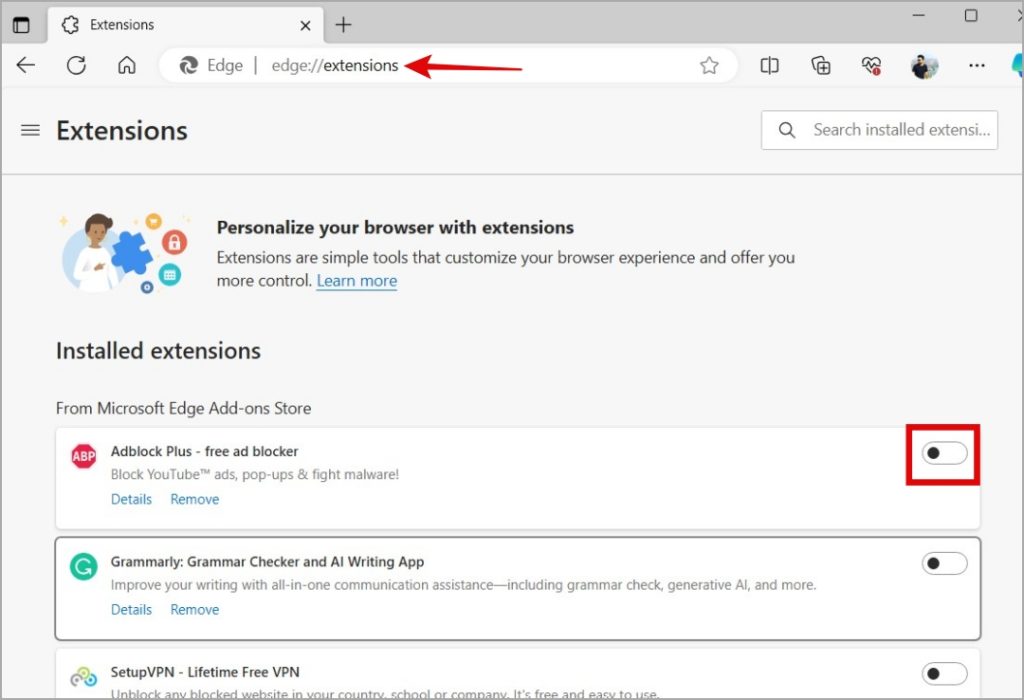Remove the Adblock Plus extension
The width and height of the screenshot is (1024, 700).
(x=195, y=499)
